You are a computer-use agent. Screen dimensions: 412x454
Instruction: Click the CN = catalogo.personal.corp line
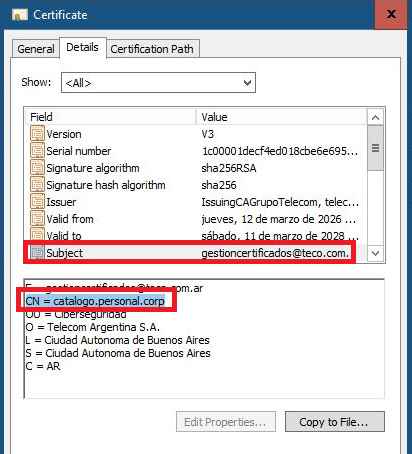[95, 301]
